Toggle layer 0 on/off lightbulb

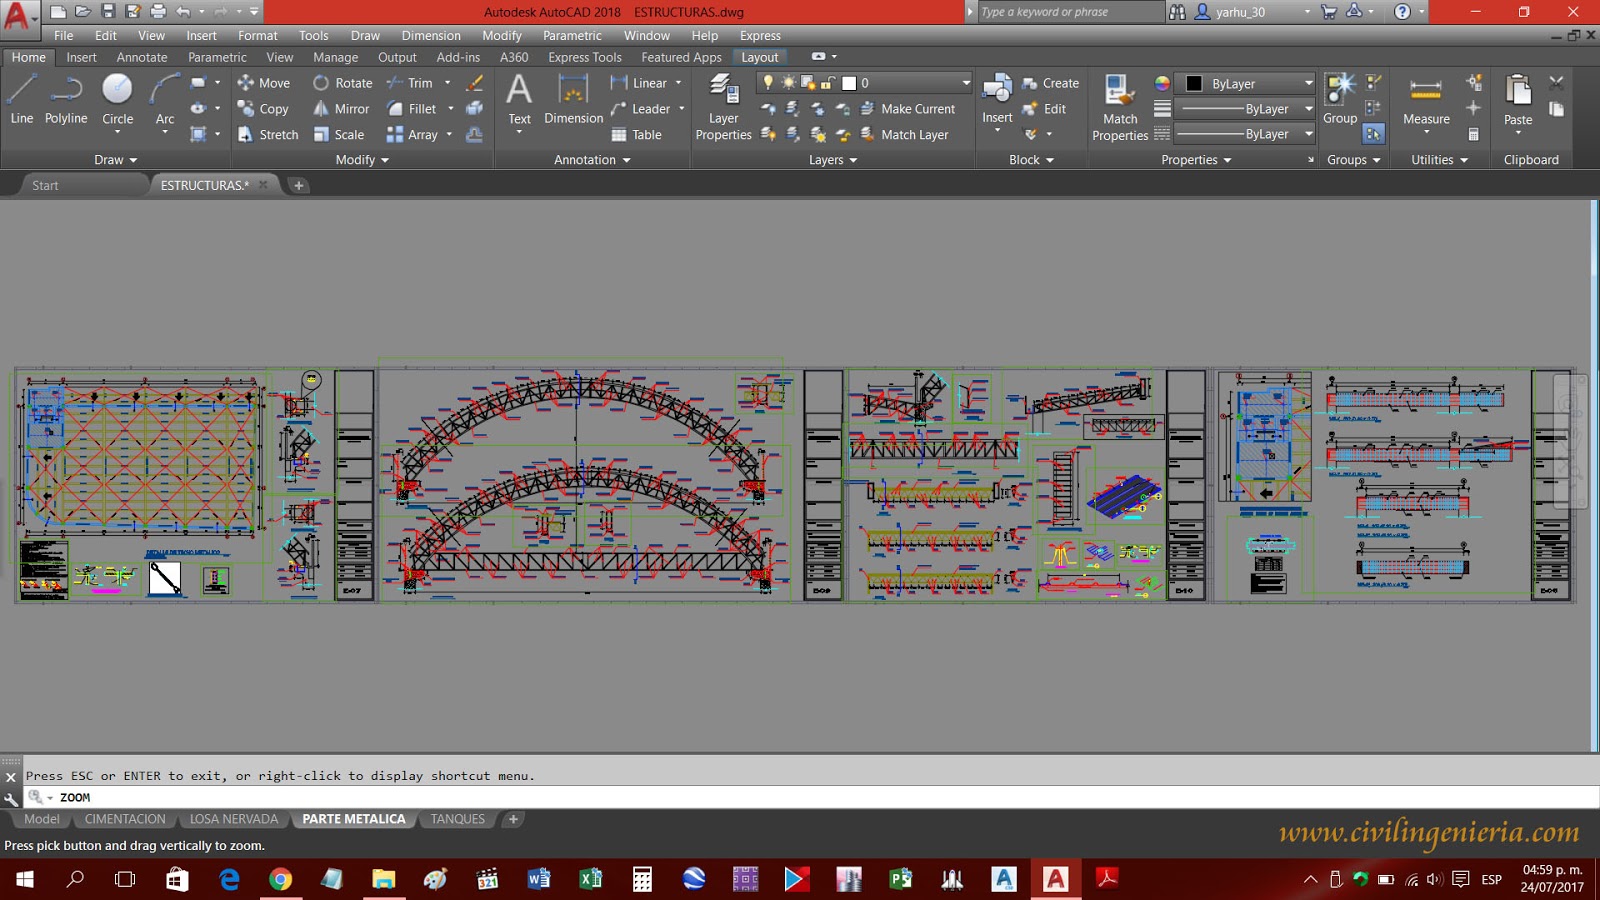[768, 83]
